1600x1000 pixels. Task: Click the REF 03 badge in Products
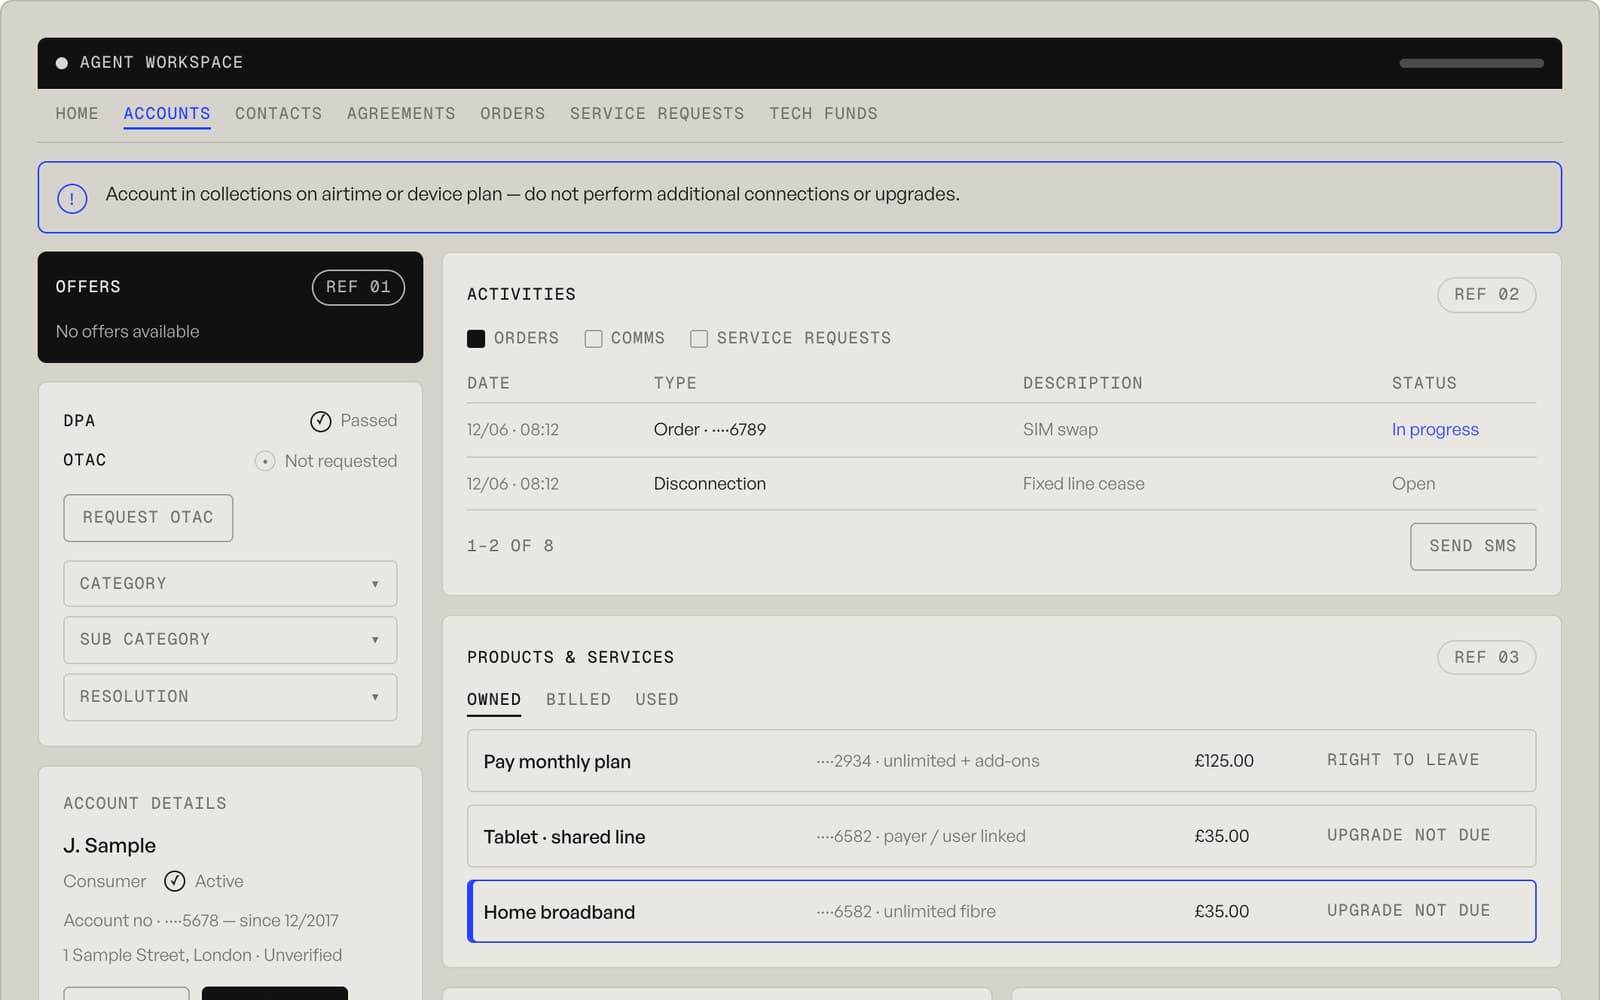tap(1487, 658)
